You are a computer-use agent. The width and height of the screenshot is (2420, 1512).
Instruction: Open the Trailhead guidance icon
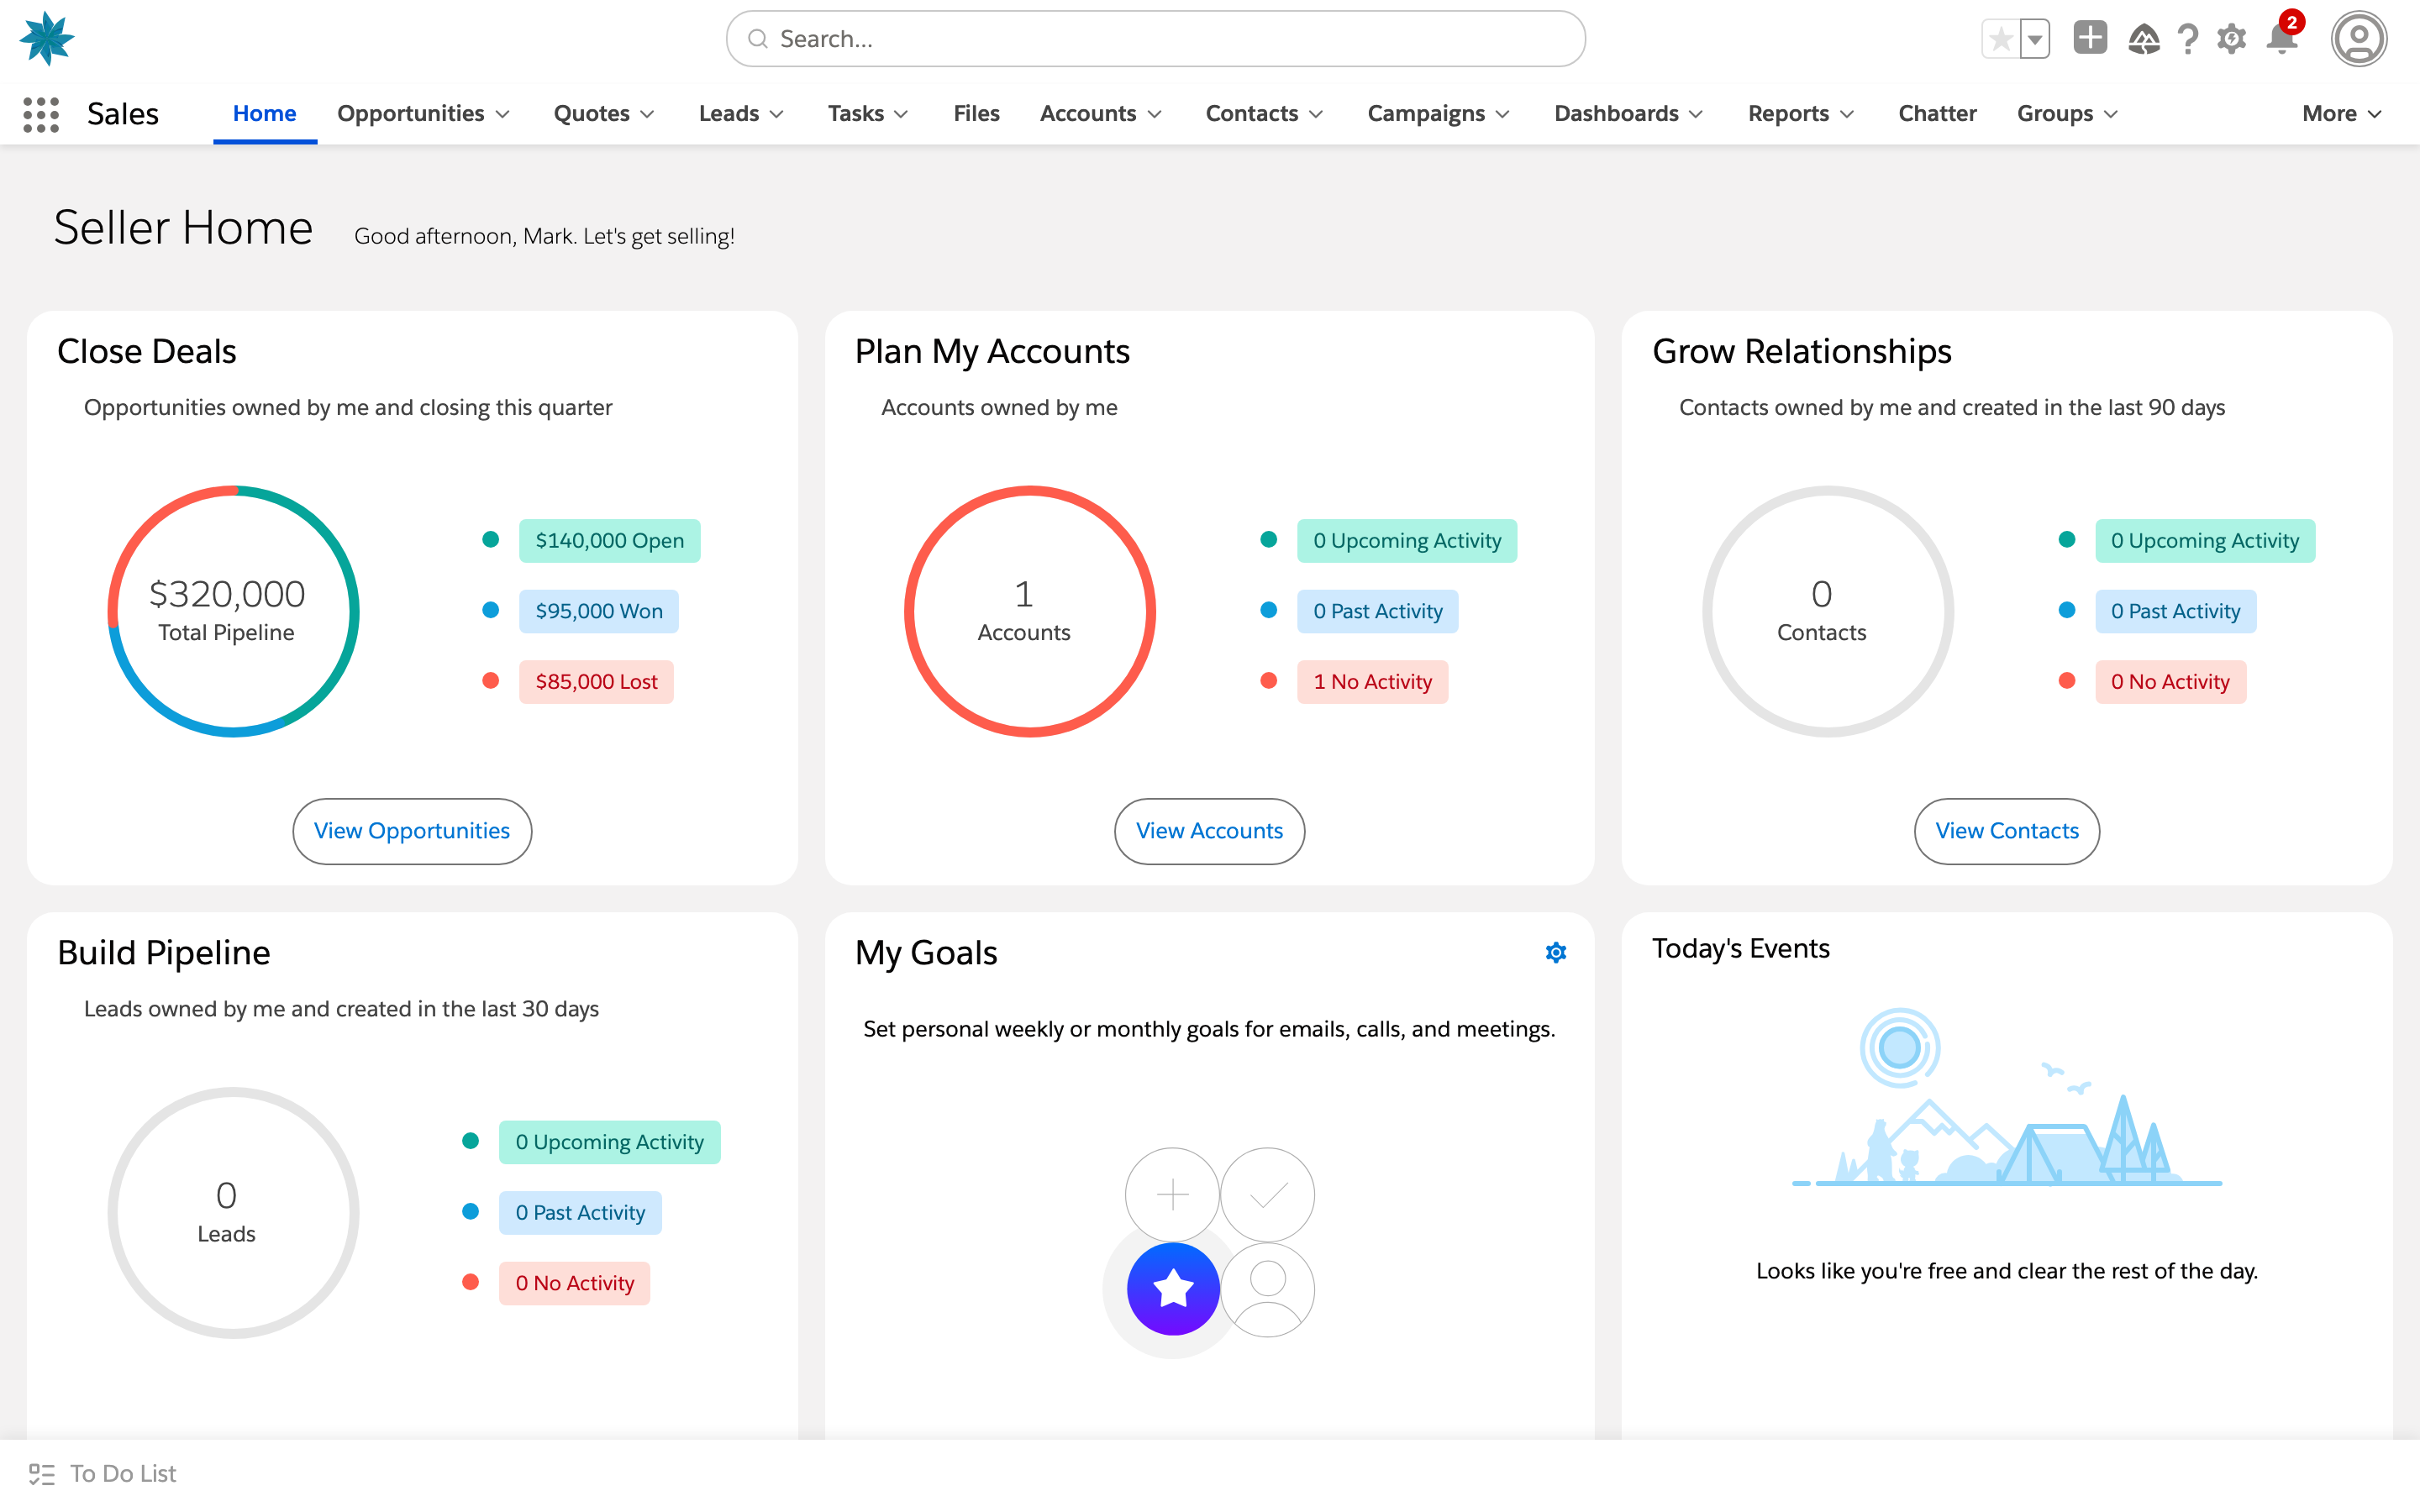point(2143,39)
